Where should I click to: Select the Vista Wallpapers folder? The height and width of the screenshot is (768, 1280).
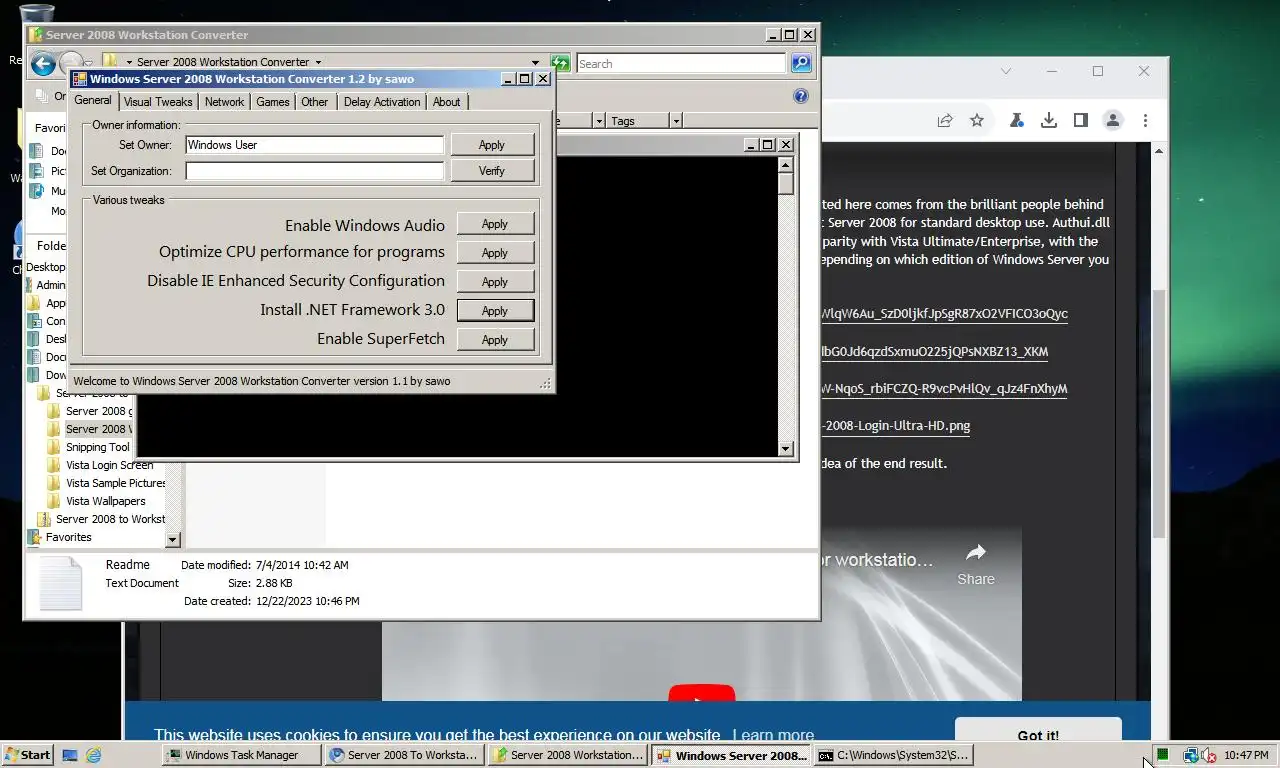[106, 501]
